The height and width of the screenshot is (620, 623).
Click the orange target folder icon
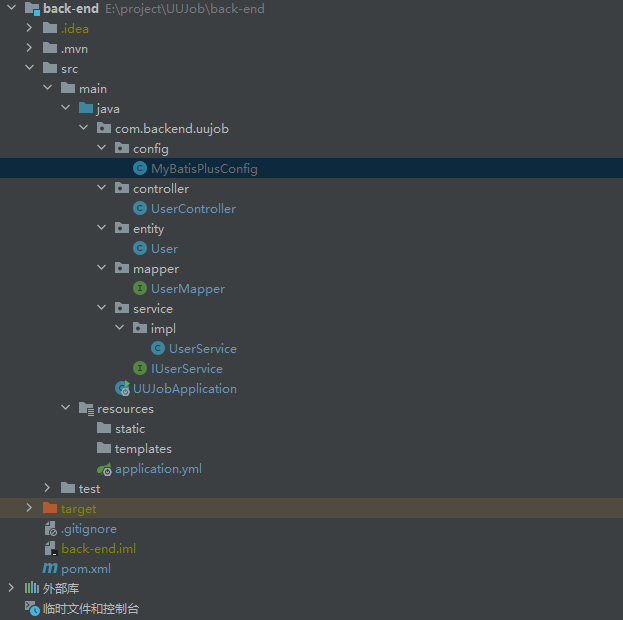click(x=50, y=509)
